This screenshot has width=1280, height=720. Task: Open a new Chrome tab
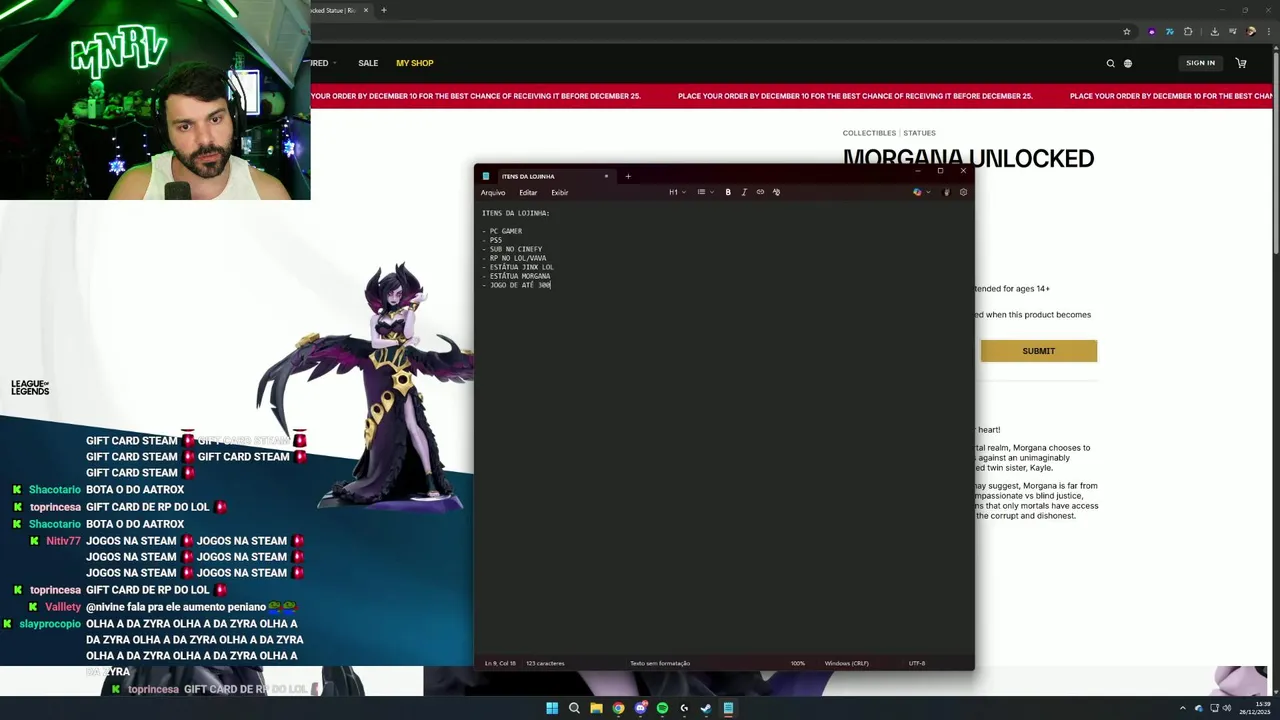coord(383,10)
